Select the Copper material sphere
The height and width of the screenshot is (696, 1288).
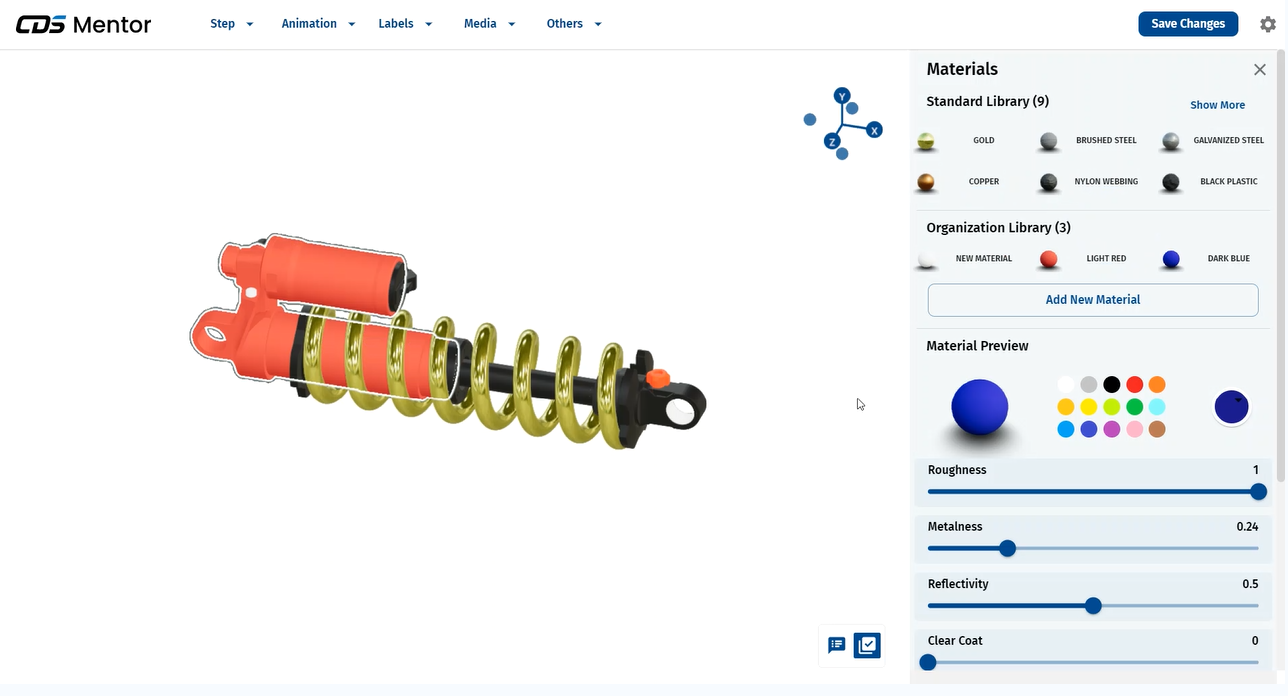927,182
